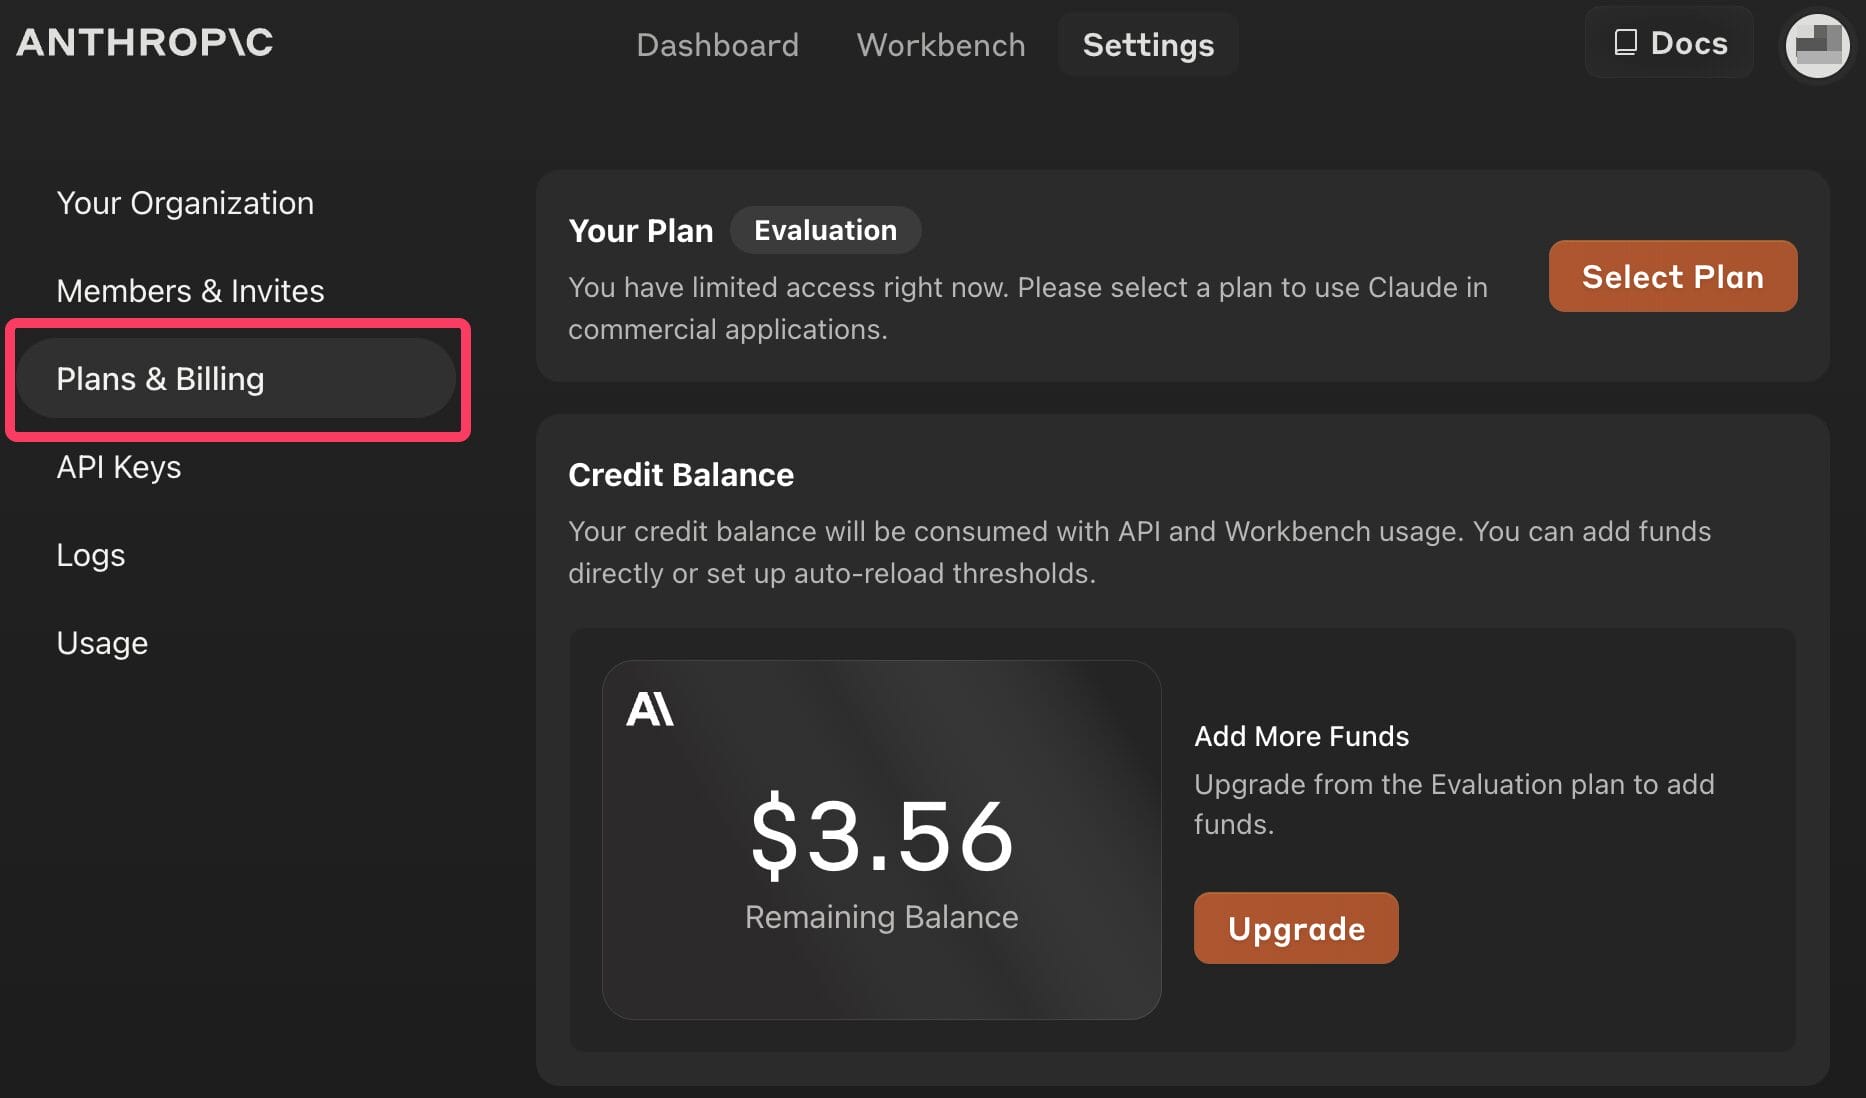Switch to the Workbench tab

coord(940,45)
